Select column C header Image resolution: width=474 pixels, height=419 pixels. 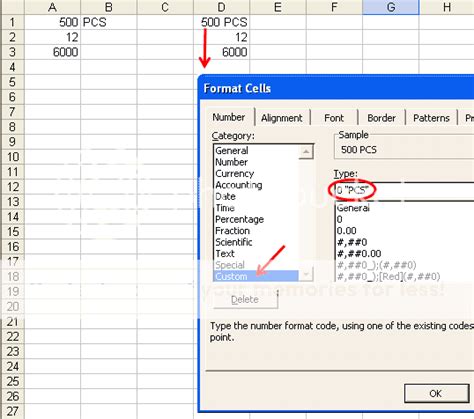(165, 7)
